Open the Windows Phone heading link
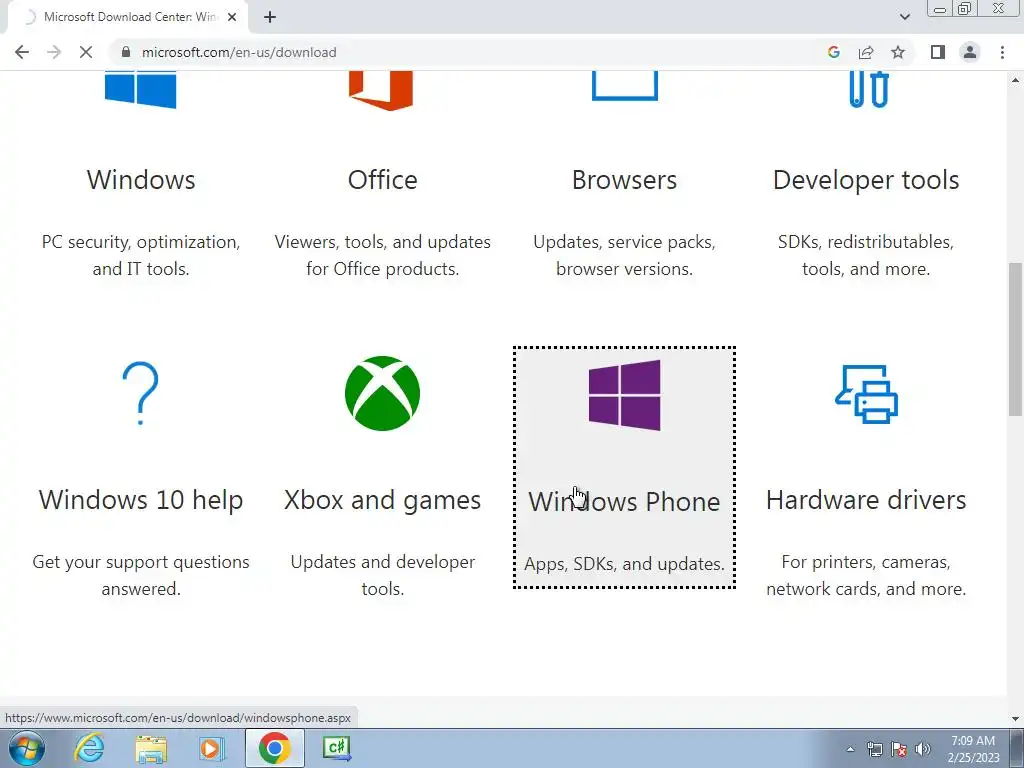Image resolution: width=1024 pixels, height=768 pixels. coord(624,502)
